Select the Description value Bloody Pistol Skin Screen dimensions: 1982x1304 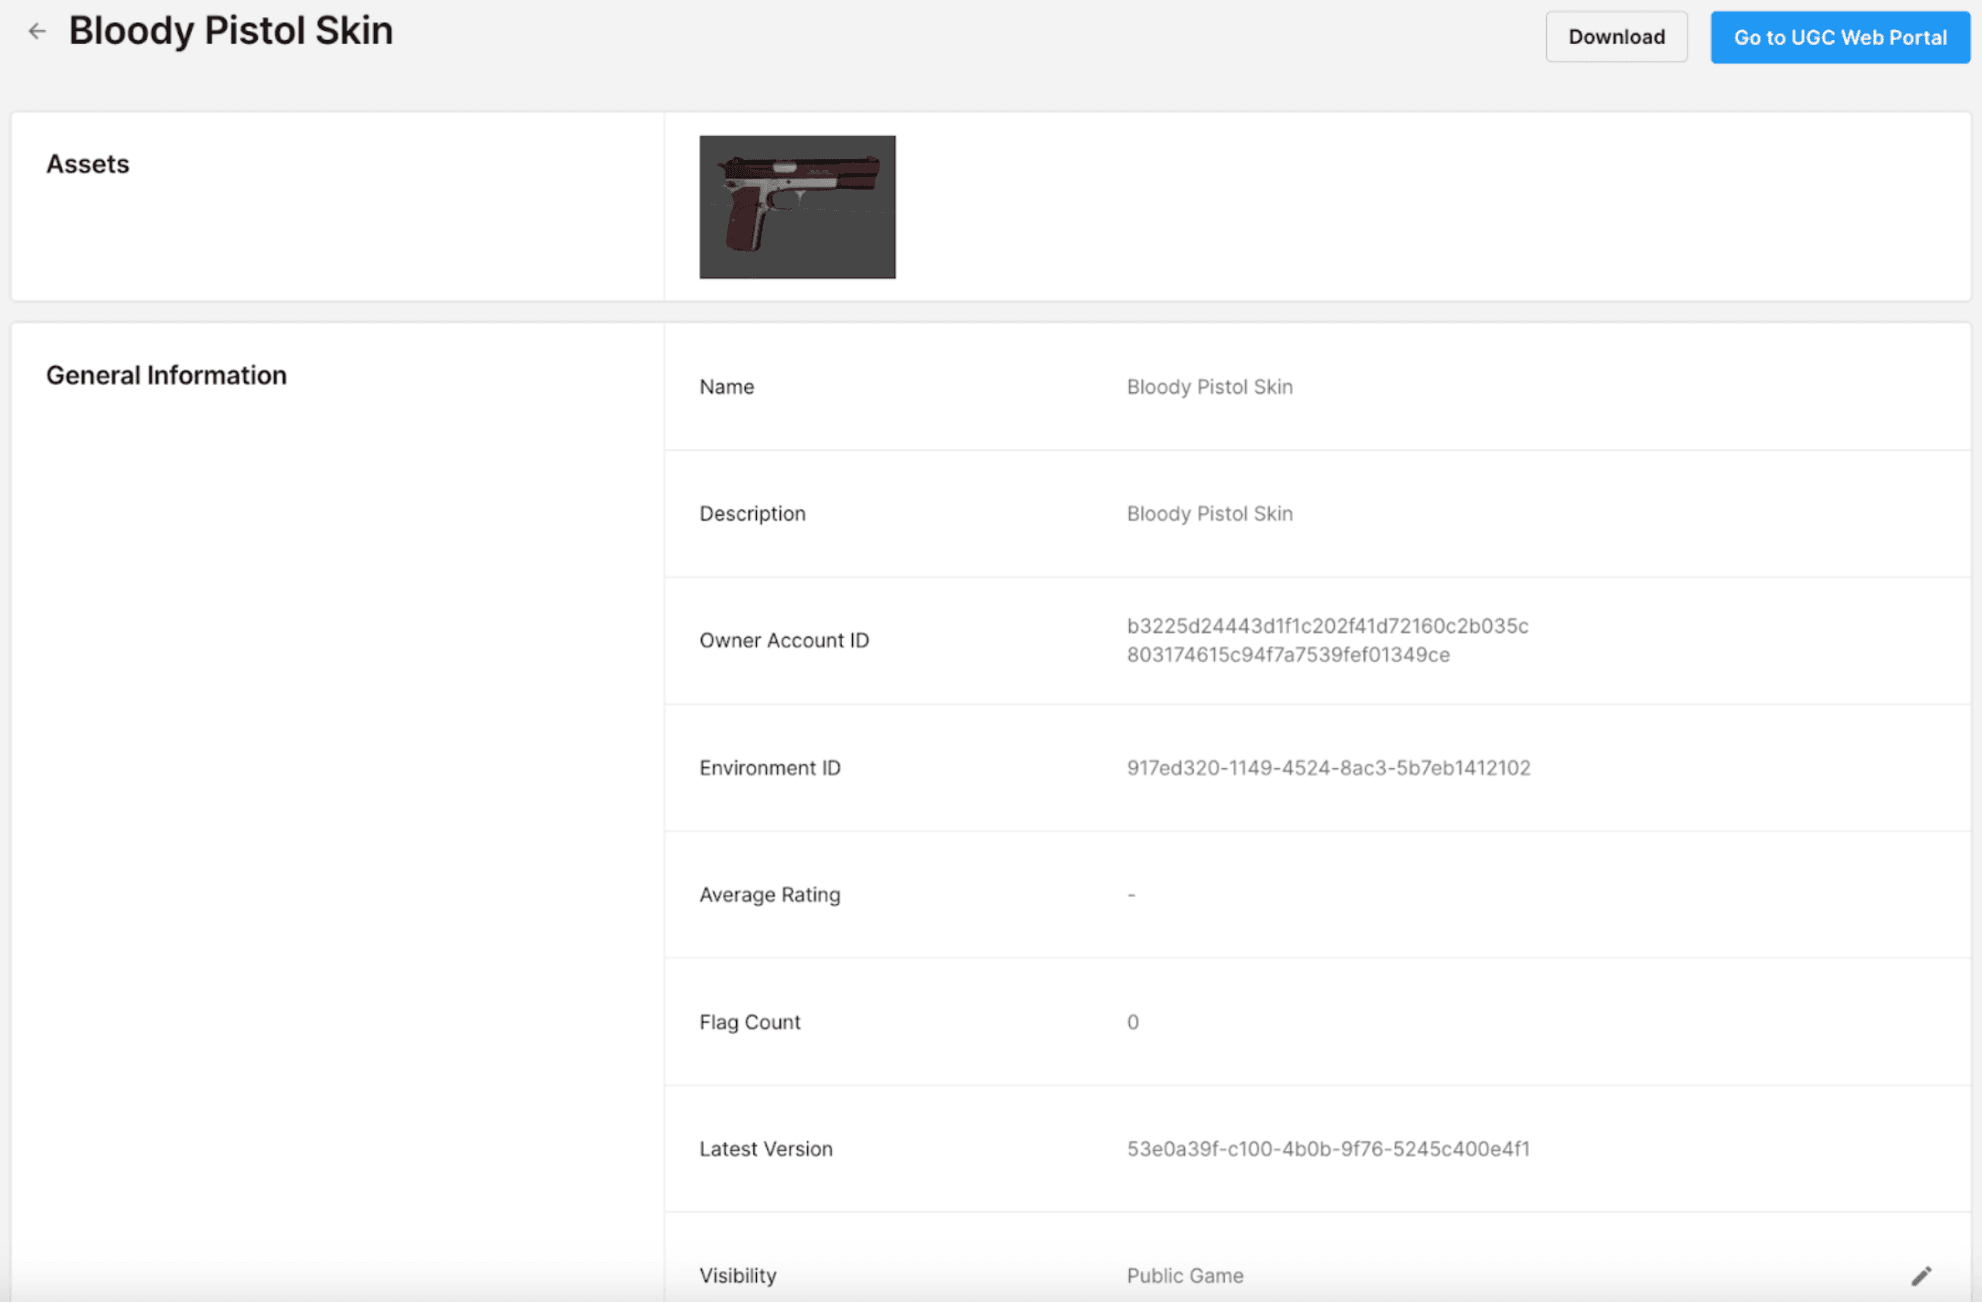[1209, 513]
